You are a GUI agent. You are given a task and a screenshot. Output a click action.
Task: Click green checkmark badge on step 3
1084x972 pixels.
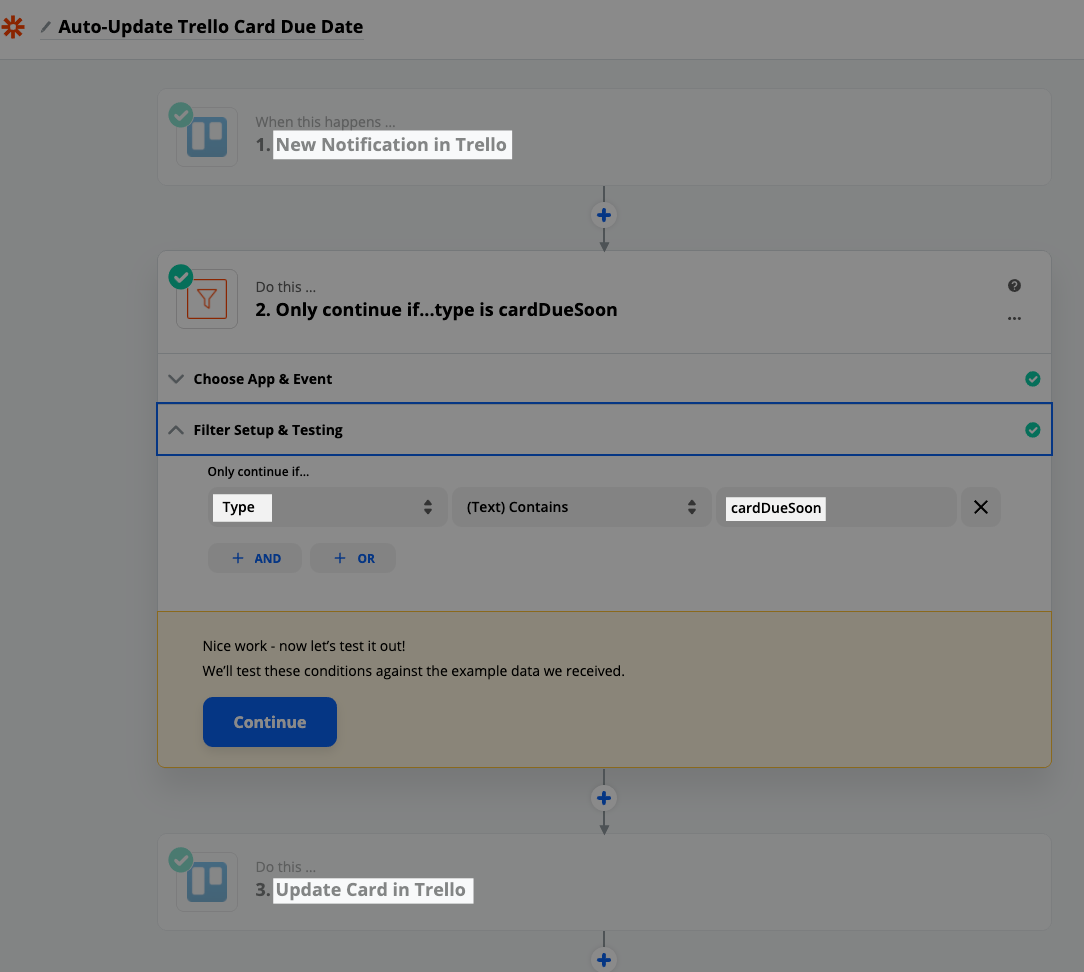coord(181,860)
